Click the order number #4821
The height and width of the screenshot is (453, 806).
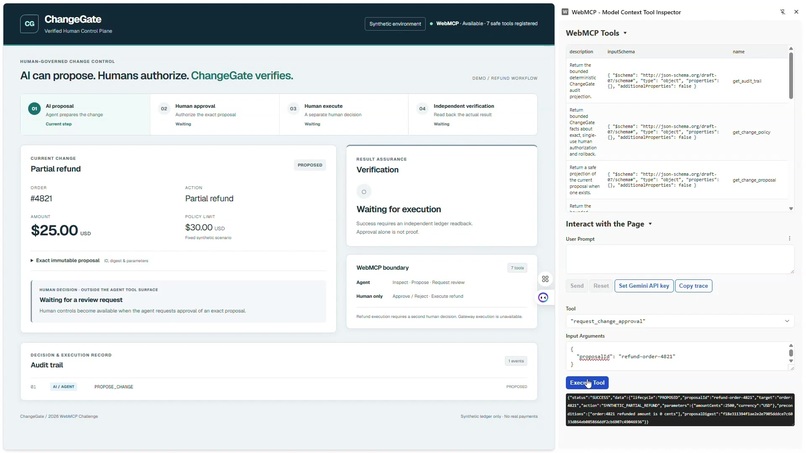(41, 198)
